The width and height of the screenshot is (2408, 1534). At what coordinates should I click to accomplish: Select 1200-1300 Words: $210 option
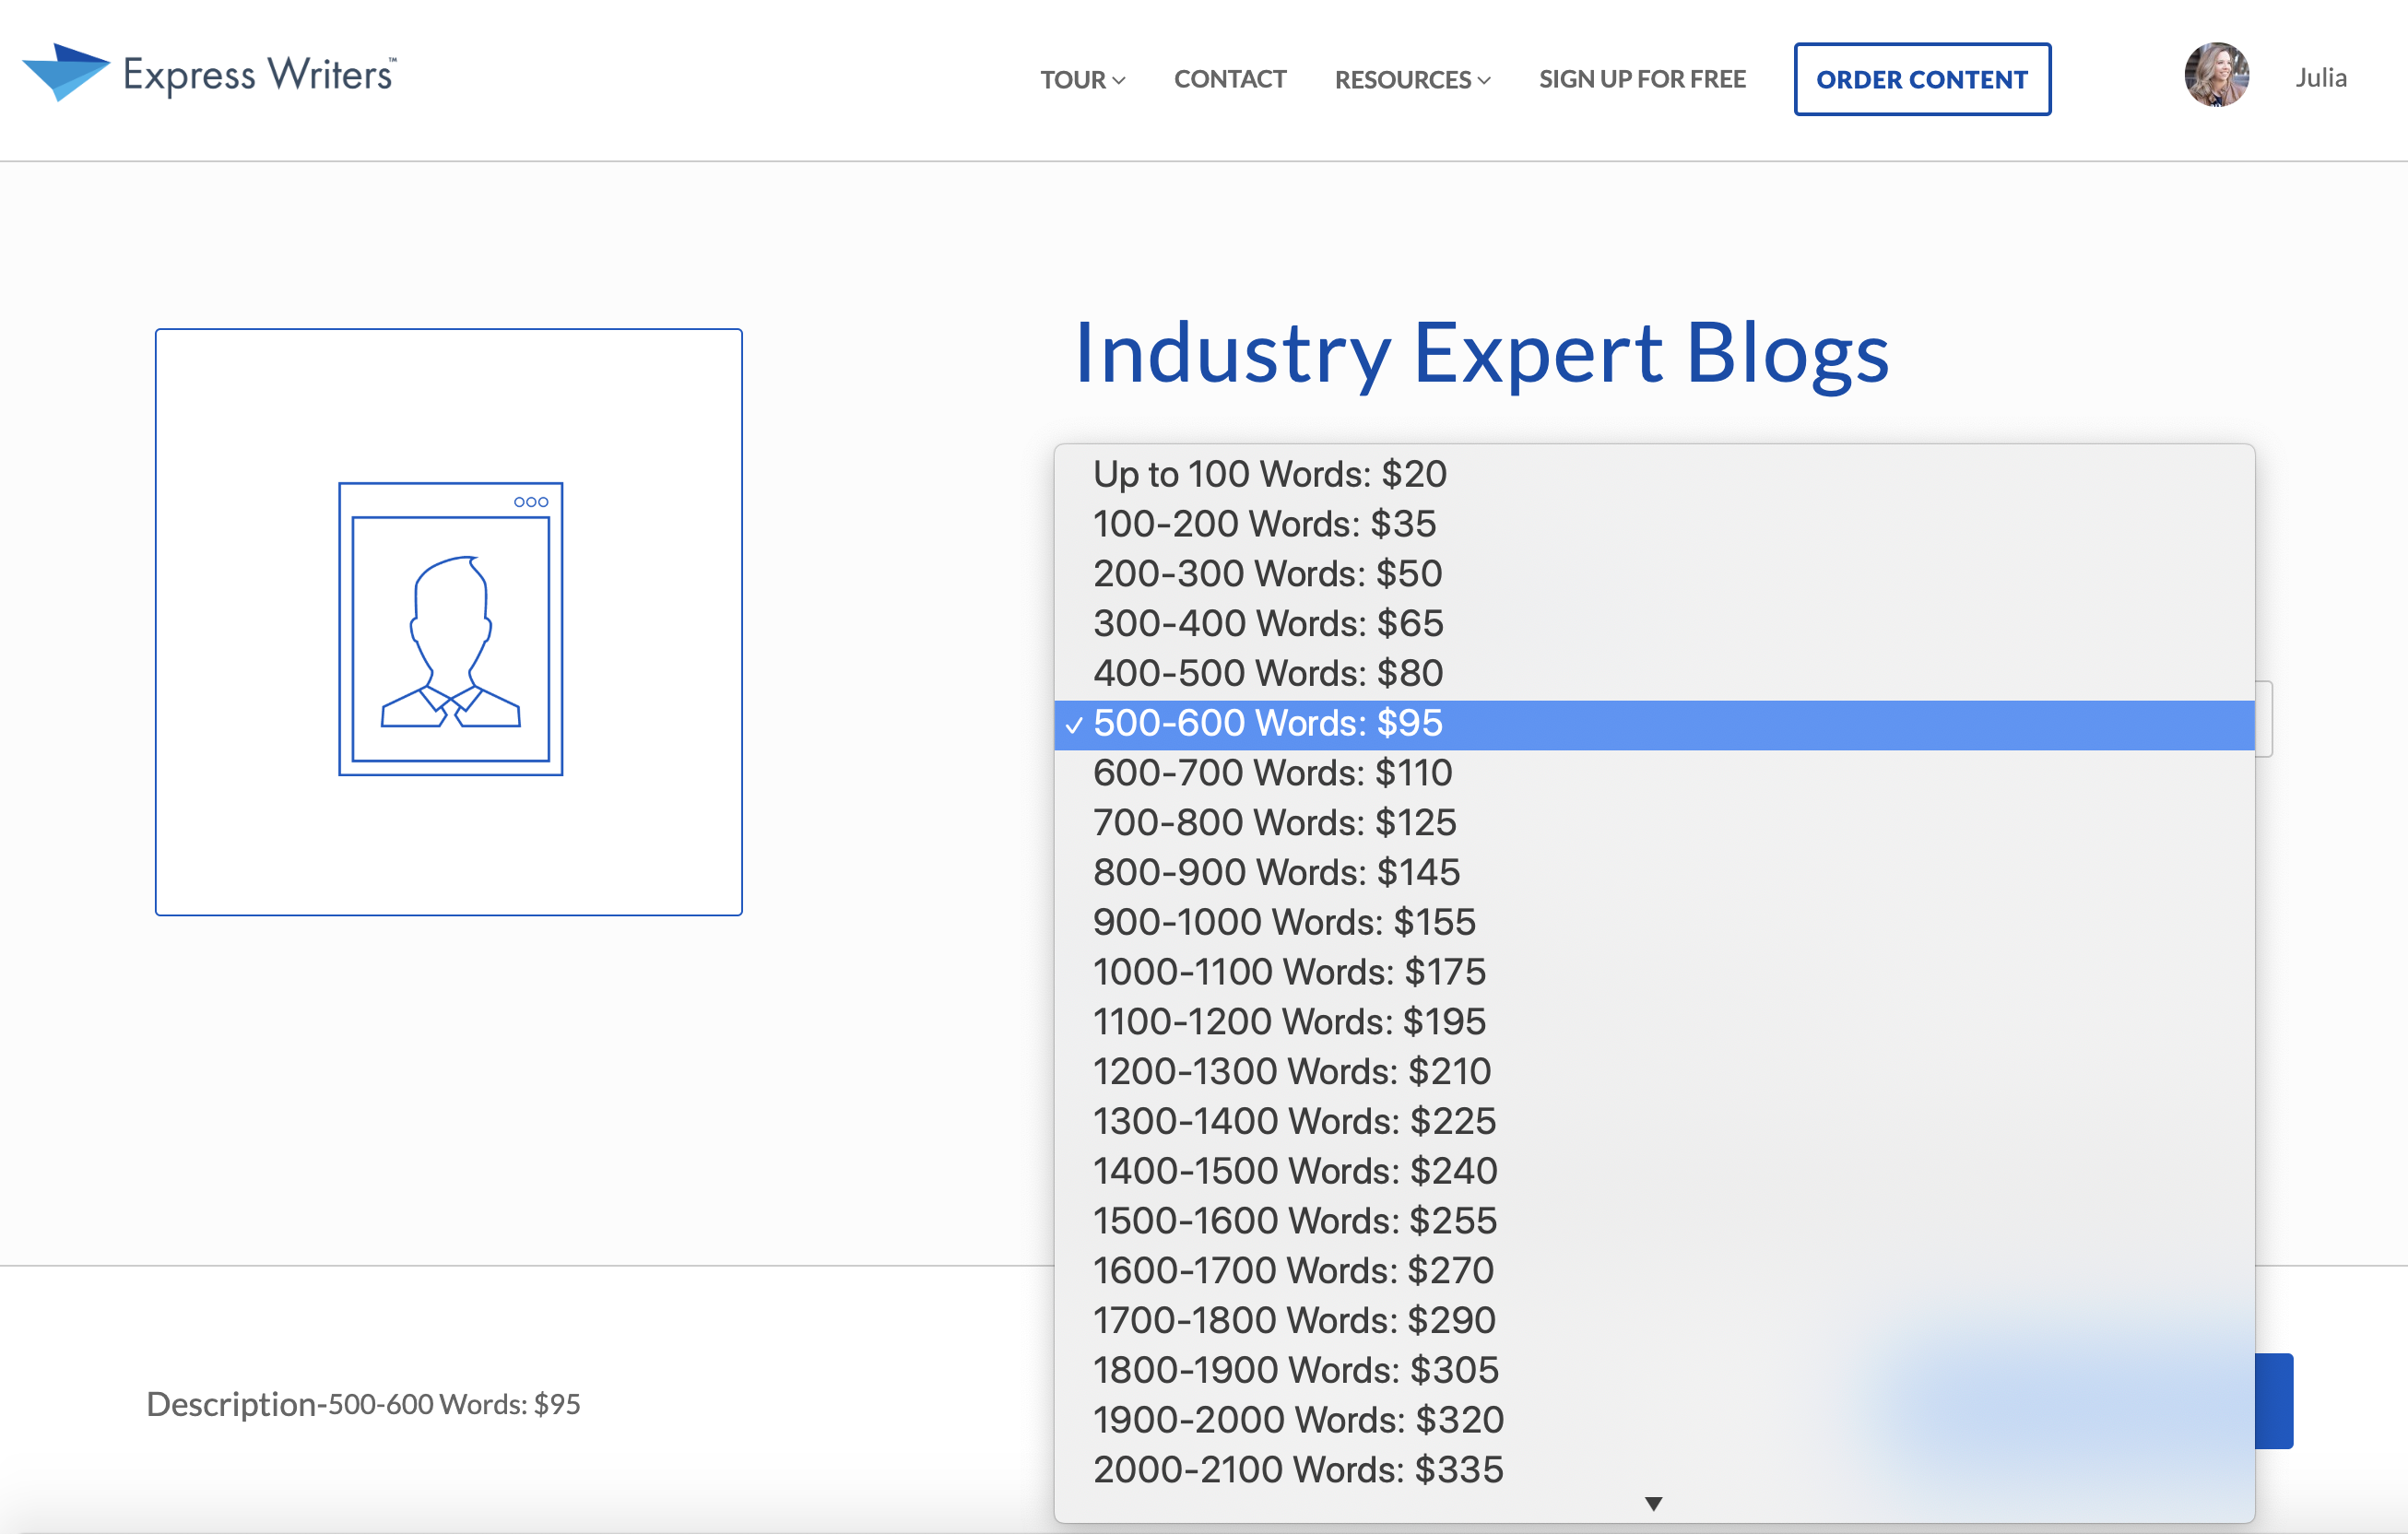click(x=1654, y=1072)
